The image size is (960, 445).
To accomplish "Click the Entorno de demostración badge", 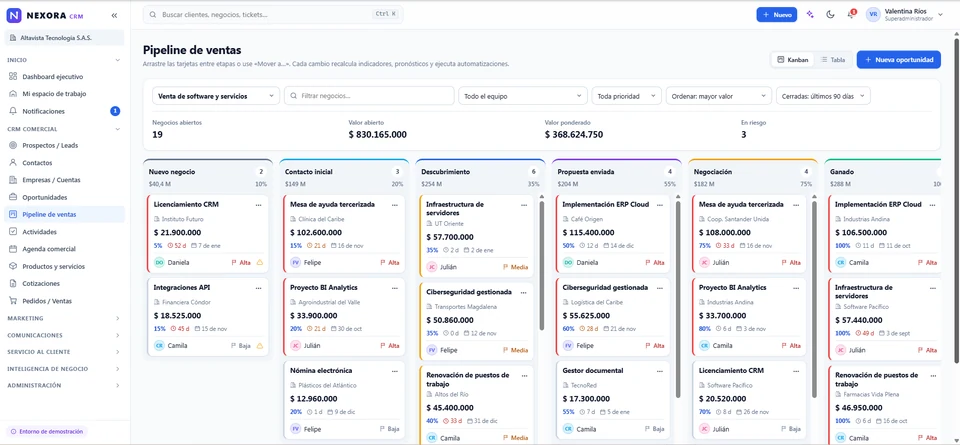I will point(47,431).
